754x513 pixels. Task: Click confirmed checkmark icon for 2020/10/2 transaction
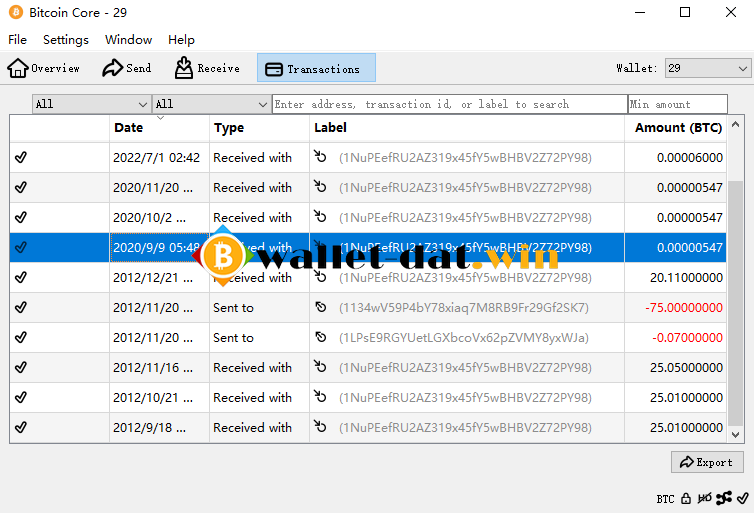point(21,217)
